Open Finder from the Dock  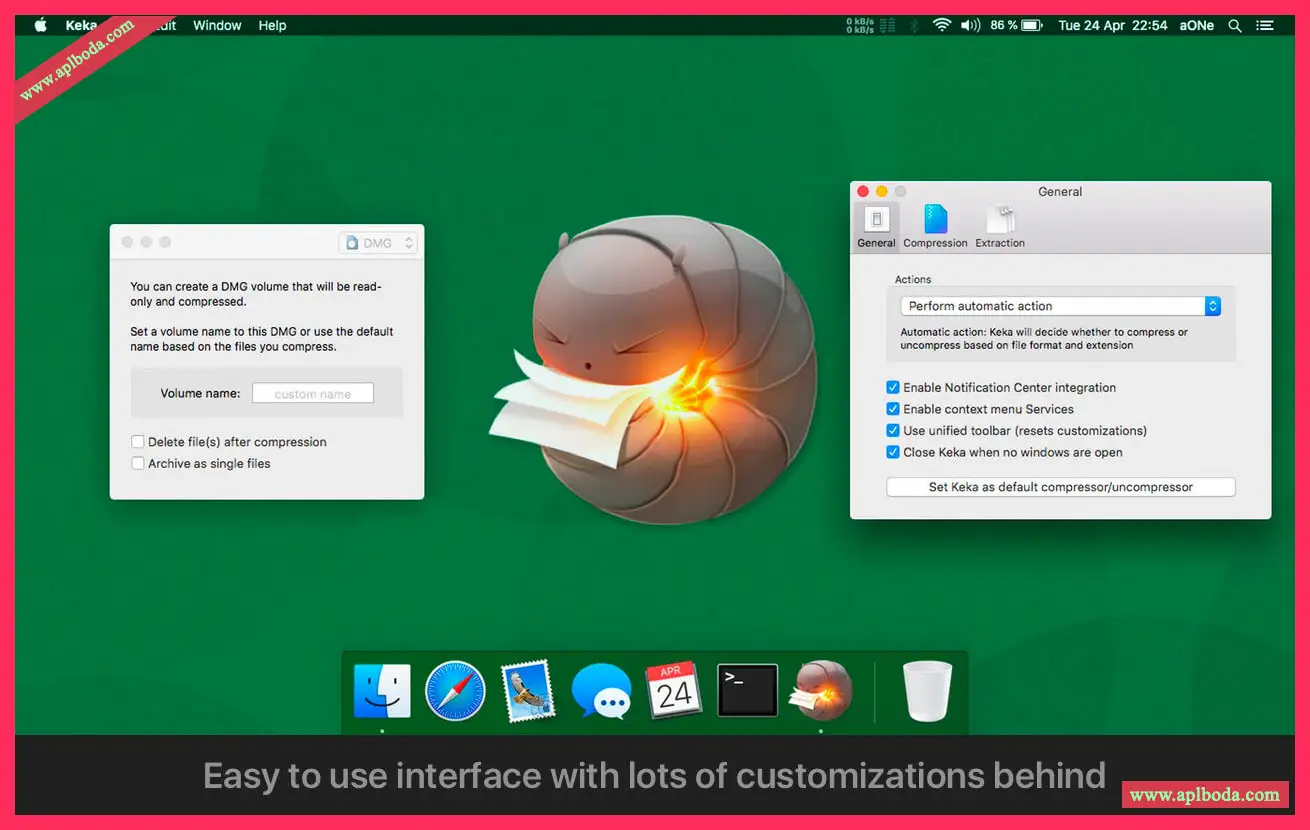click(x=382, y=691)
